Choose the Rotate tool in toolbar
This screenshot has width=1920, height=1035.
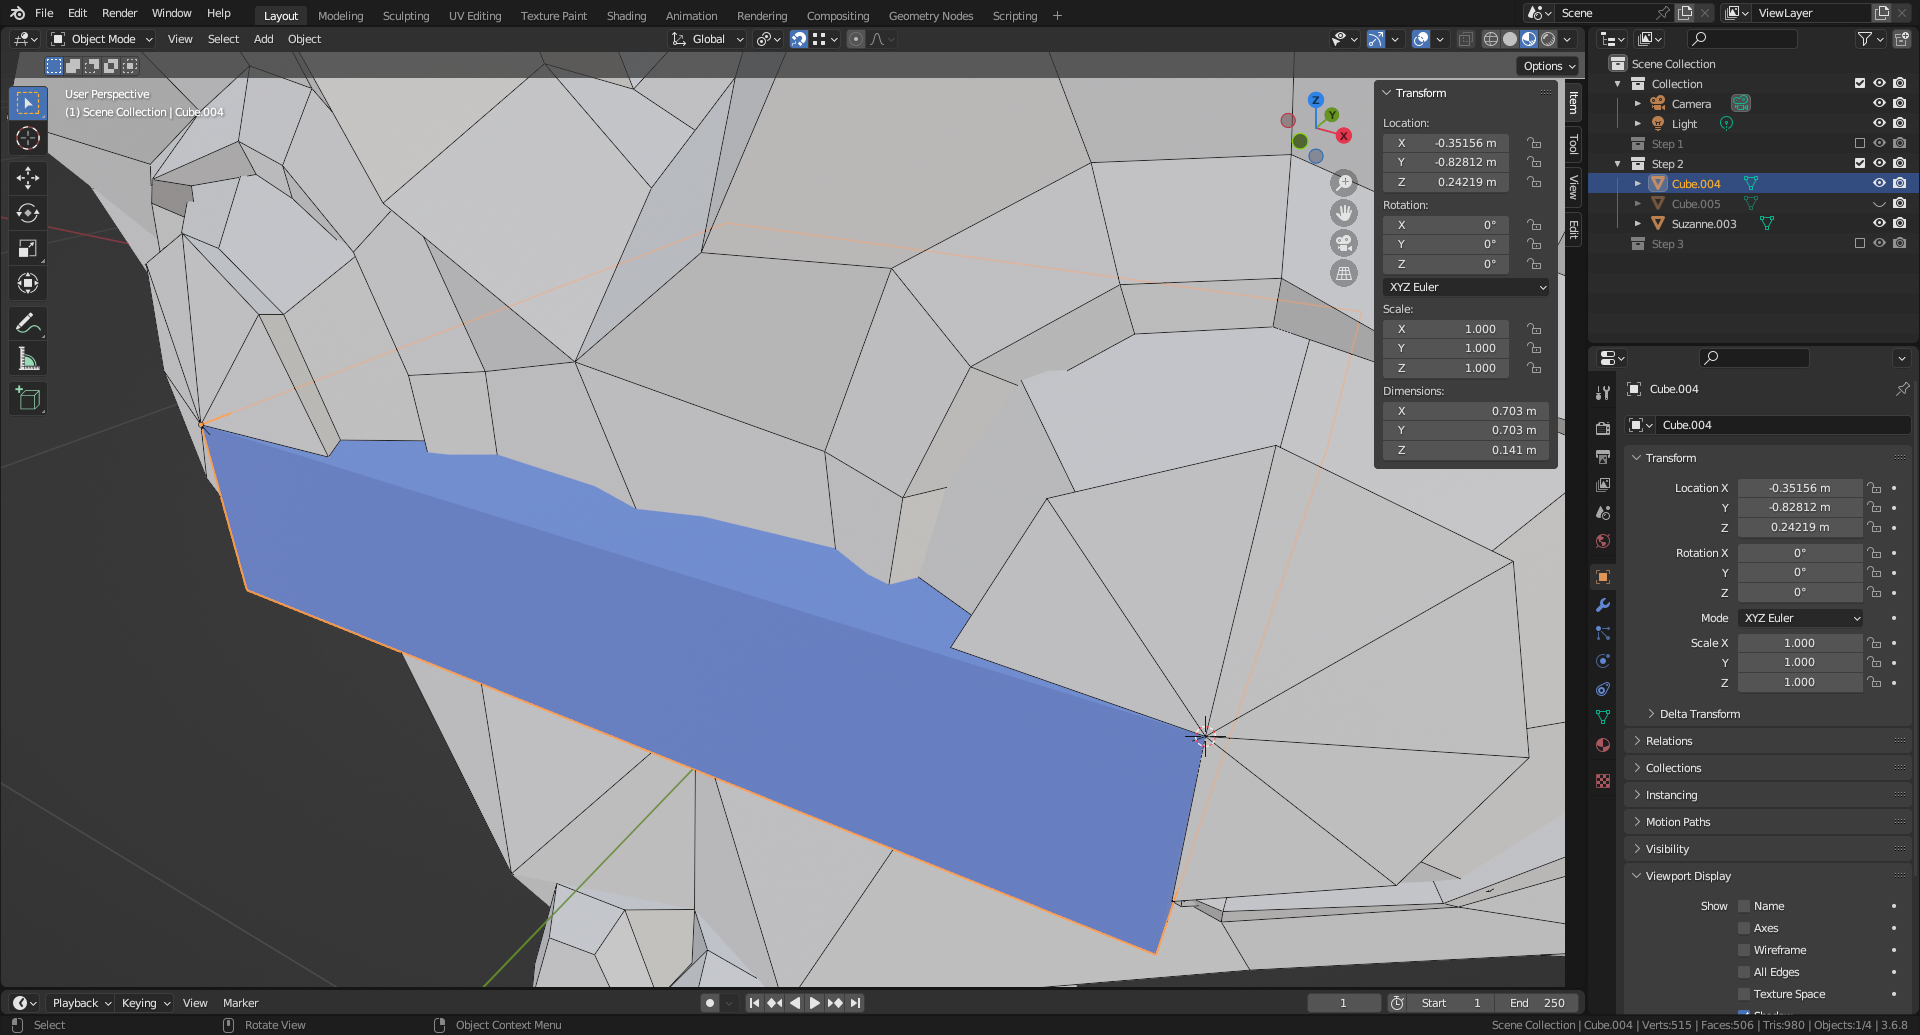(x=28, y=213)
